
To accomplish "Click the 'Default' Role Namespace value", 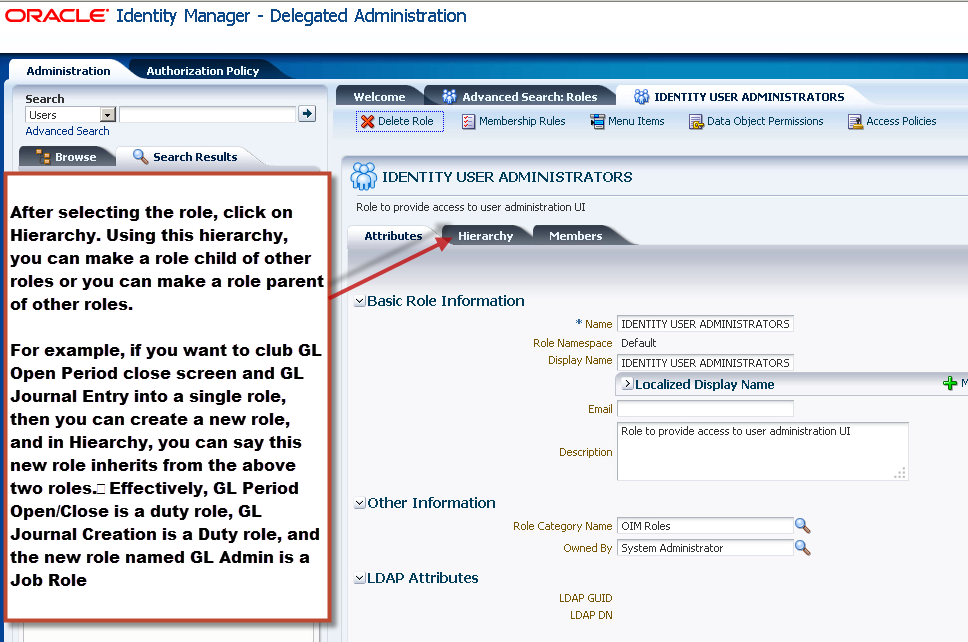I will [x=638, y=343].
